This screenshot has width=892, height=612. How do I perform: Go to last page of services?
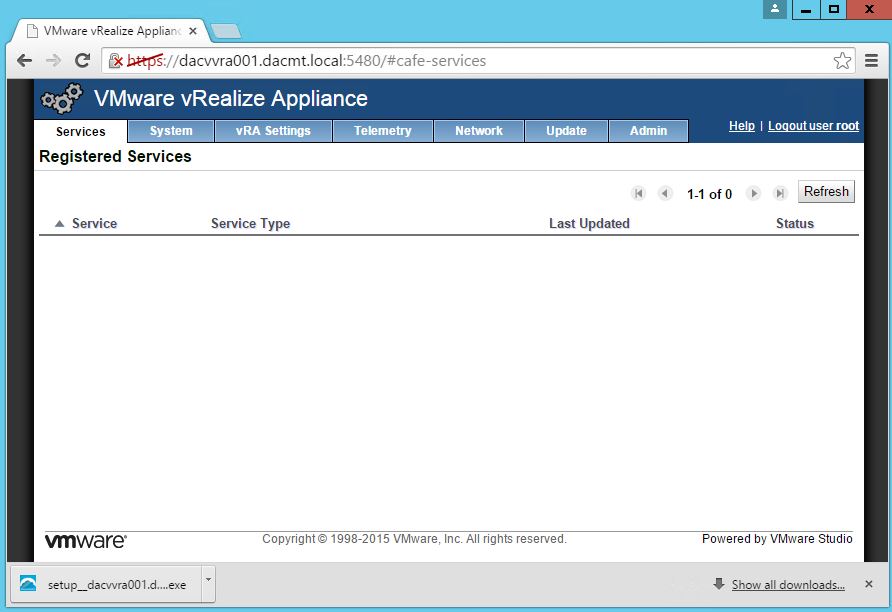(x=780, y=193)
